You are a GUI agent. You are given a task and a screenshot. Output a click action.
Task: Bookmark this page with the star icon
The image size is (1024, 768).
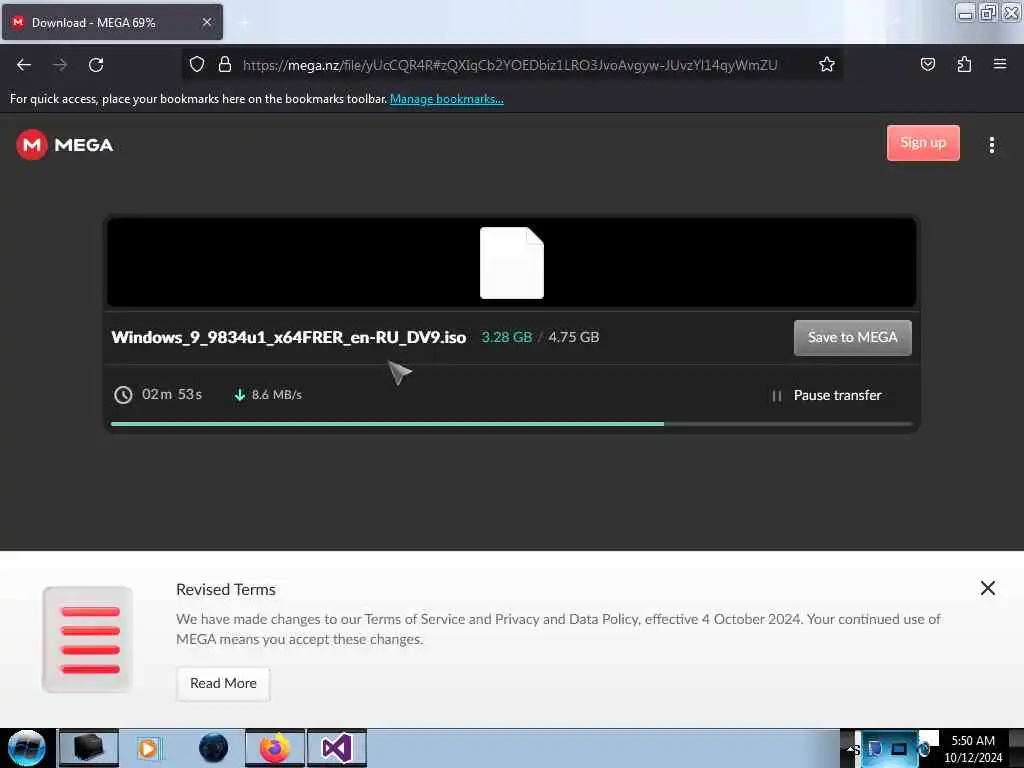pyautogui.click(x=827, y=64)
